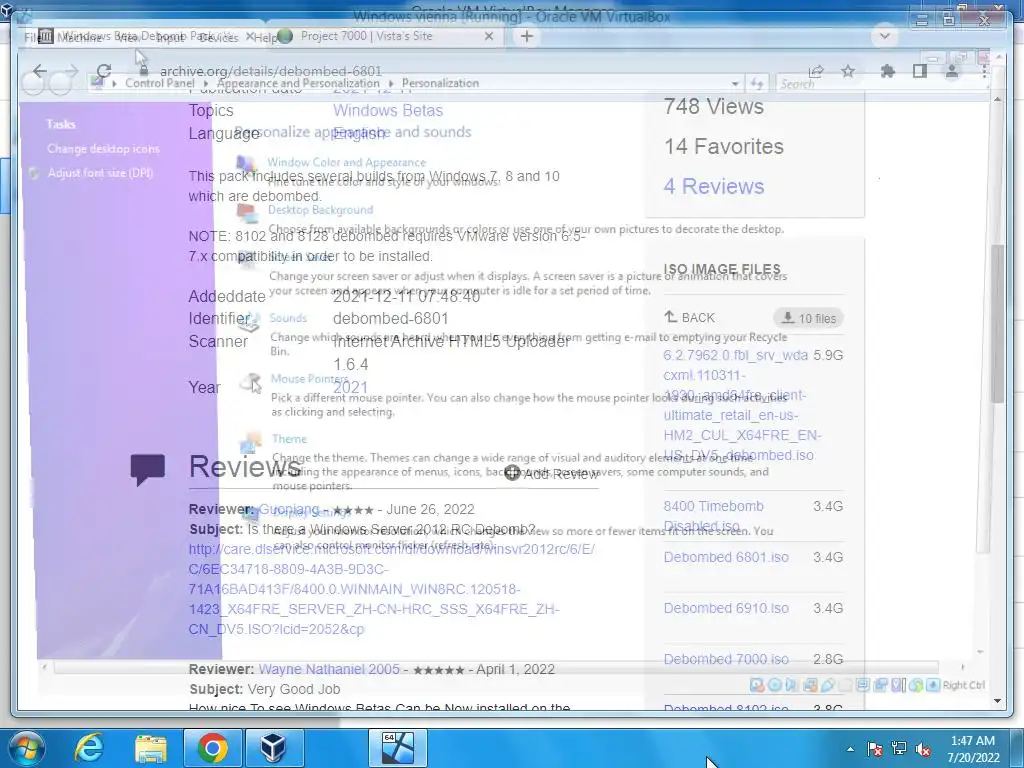Click the Desktop Background icon

(247, 214)
